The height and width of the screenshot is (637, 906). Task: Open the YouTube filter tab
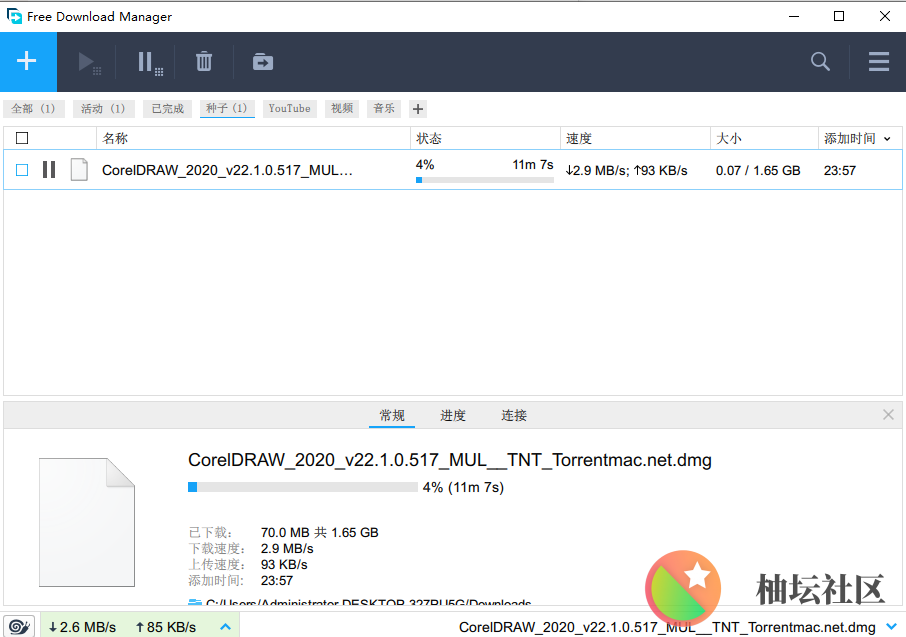click(x=289, y=109)
